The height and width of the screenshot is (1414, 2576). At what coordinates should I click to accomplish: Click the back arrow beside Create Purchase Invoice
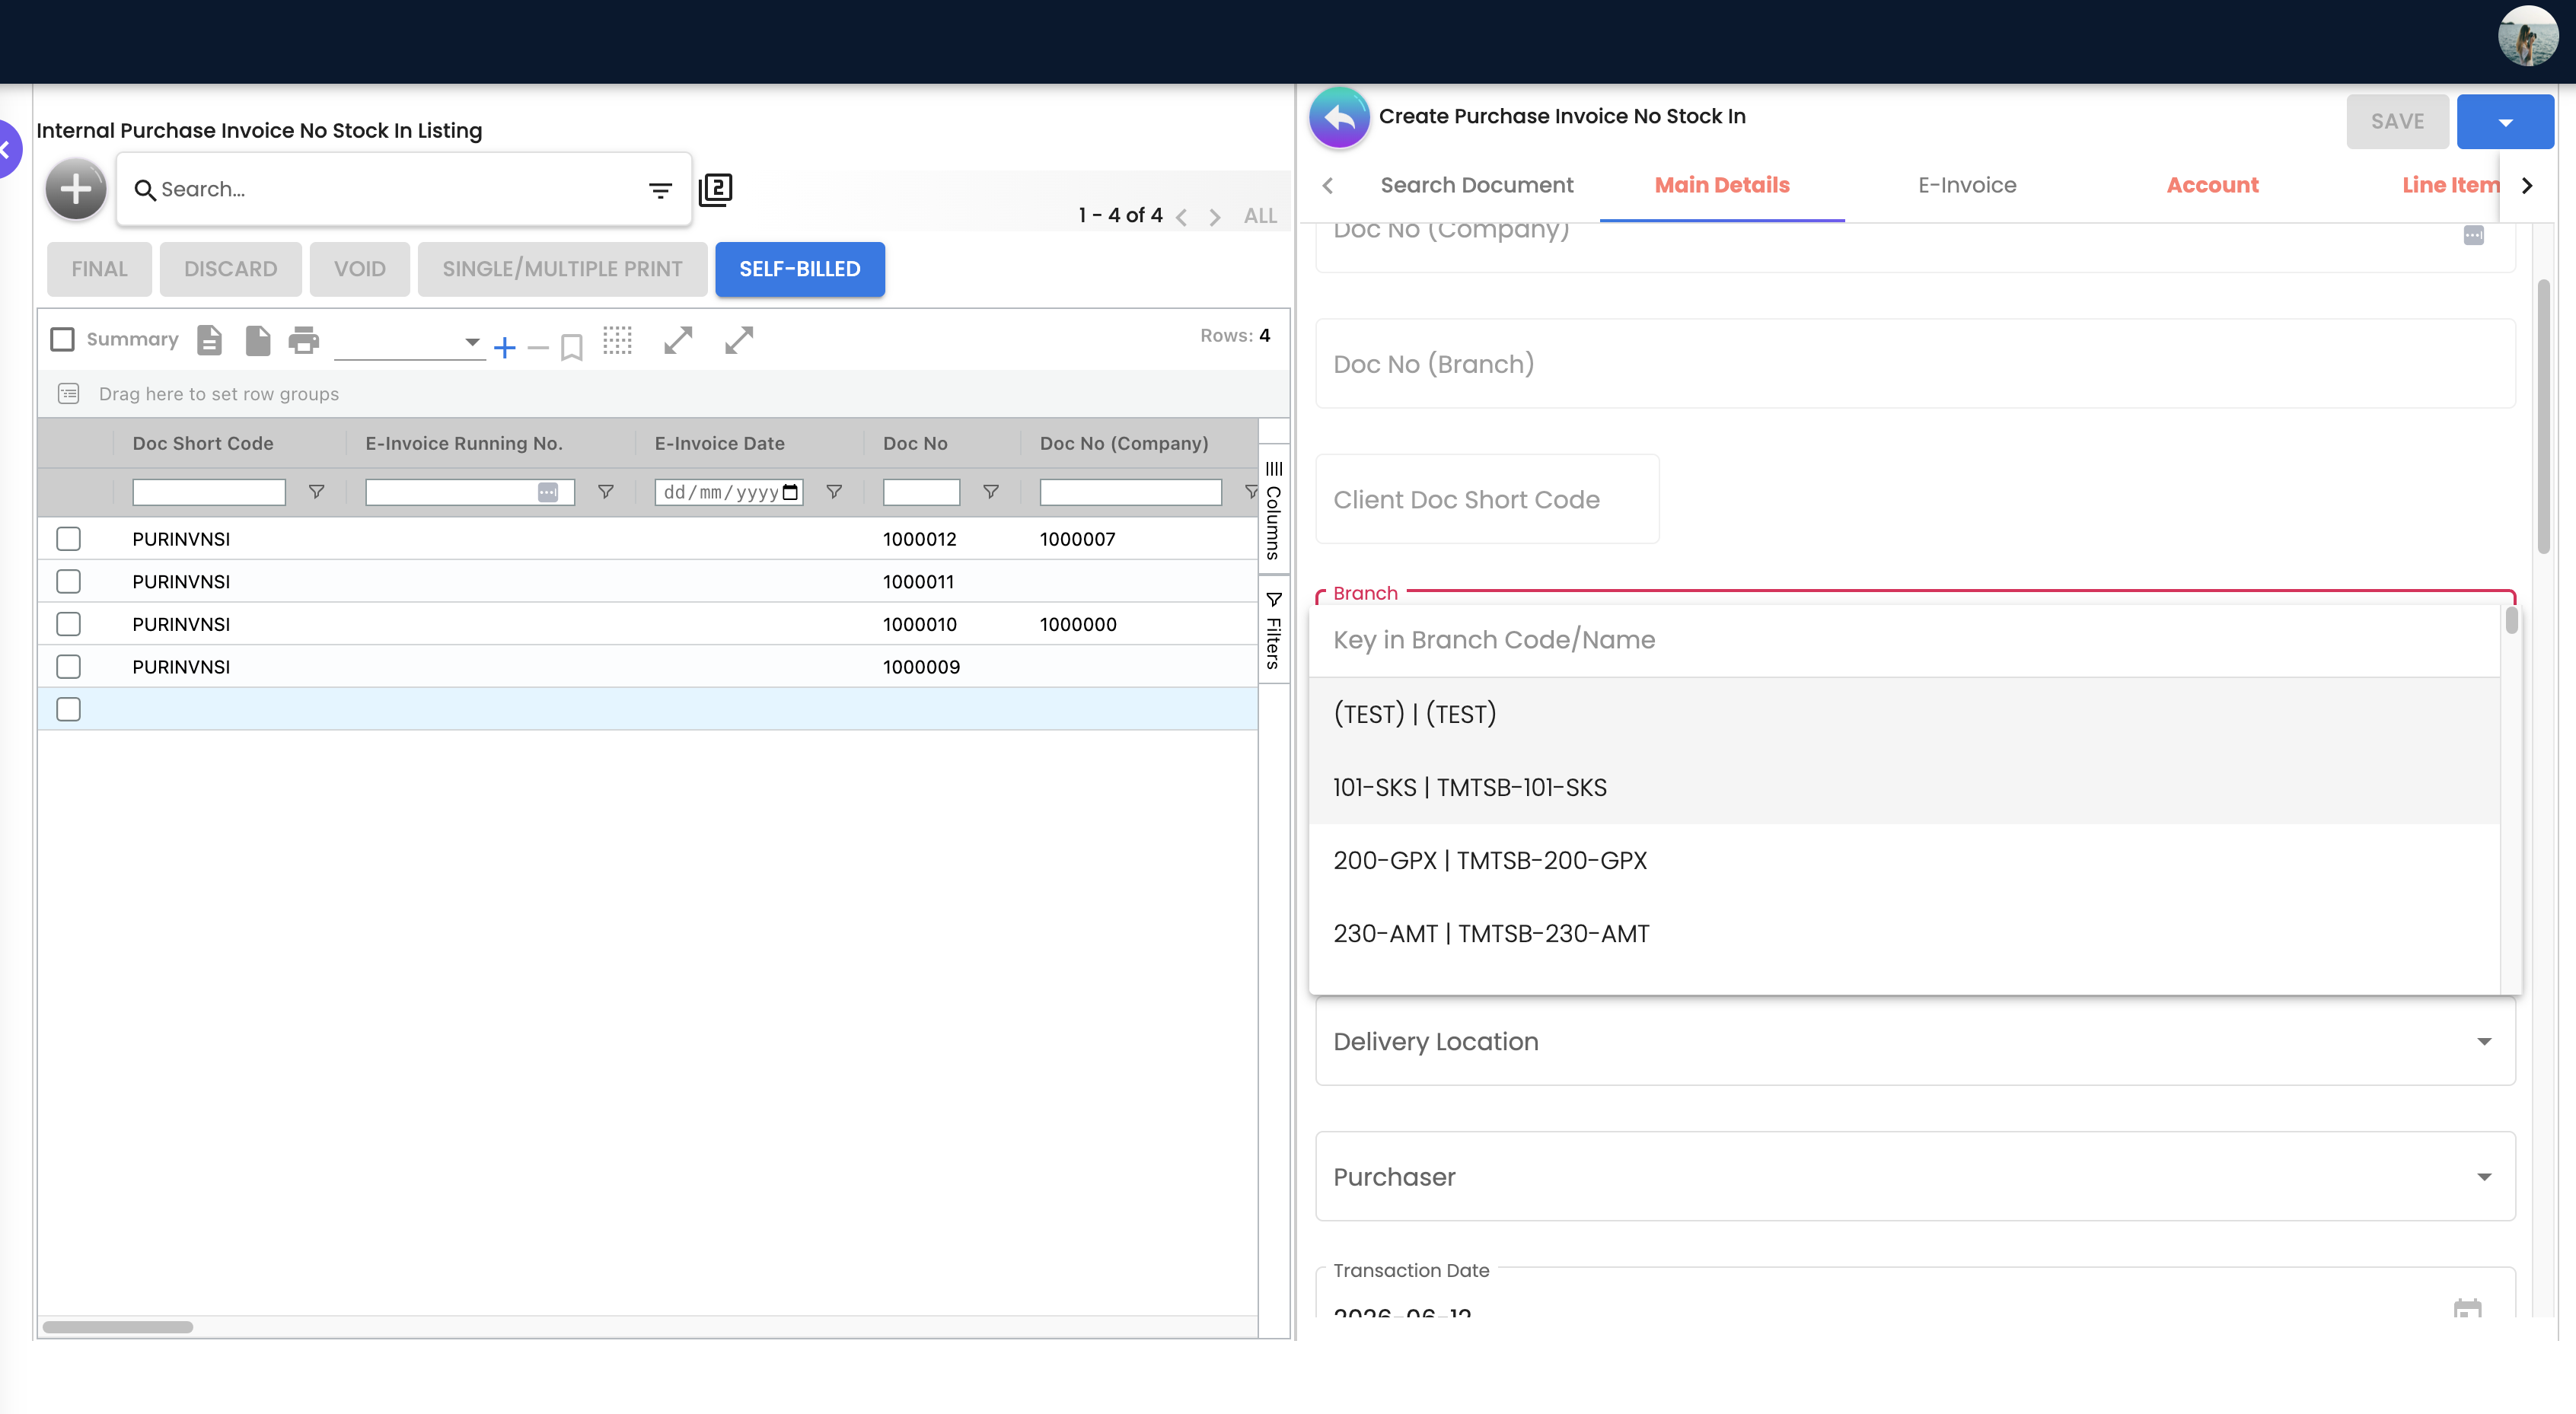(x=1339, y=118)
